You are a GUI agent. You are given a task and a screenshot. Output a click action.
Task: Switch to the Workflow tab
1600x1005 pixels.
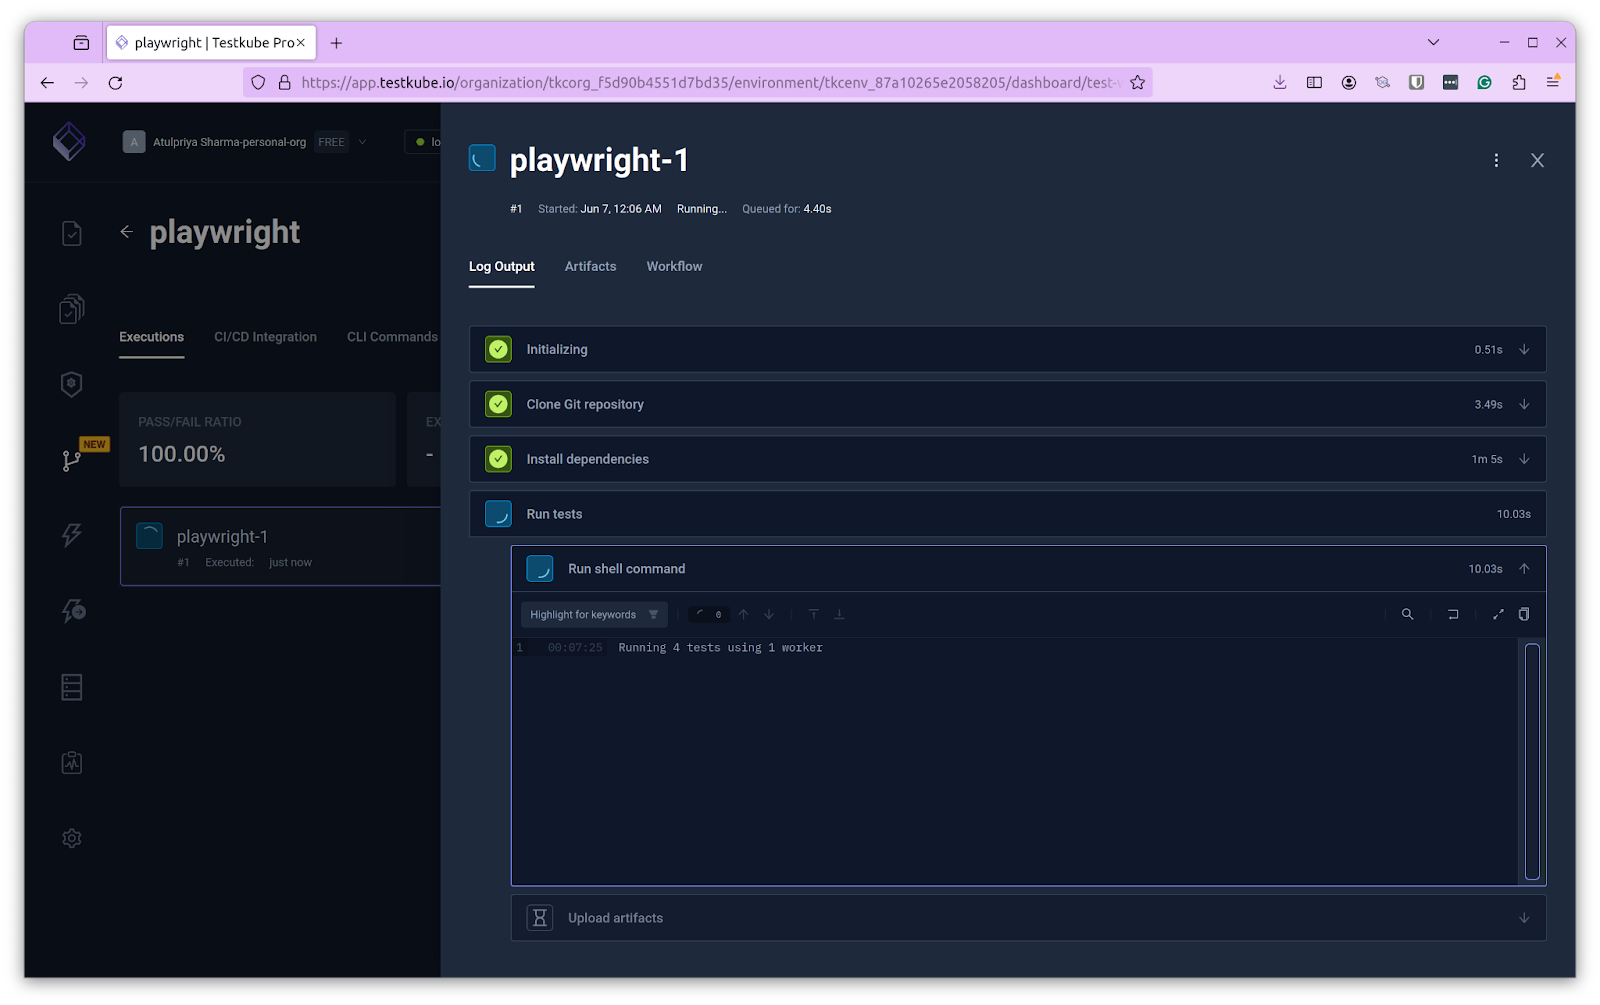[x=674, y=266]
